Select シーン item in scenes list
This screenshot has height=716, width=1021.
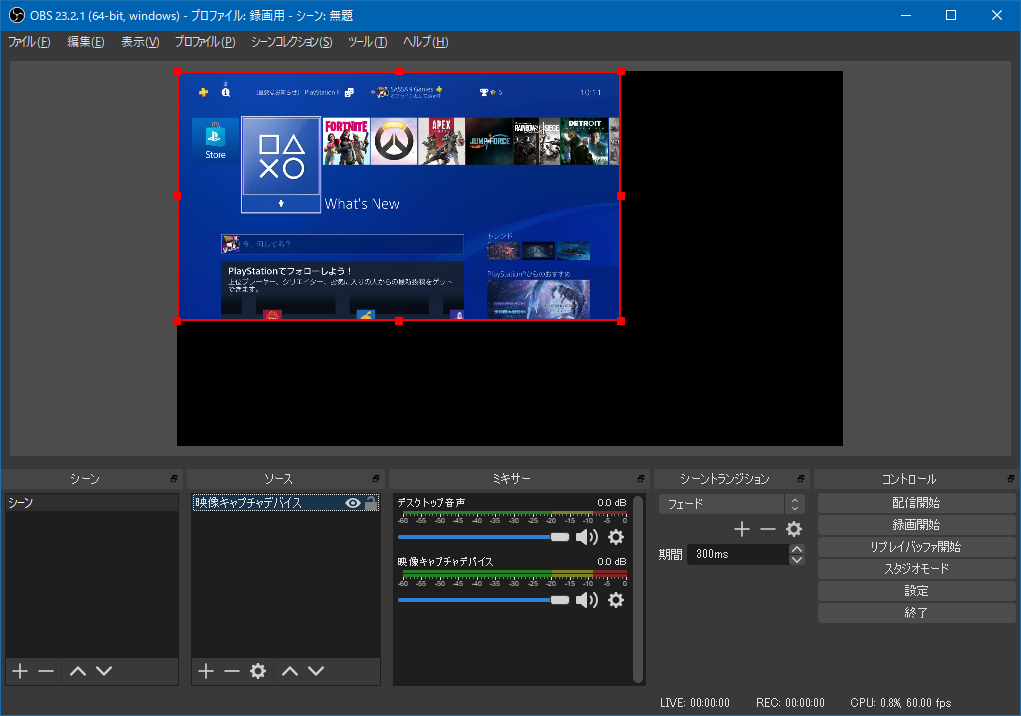pos(92,503)
